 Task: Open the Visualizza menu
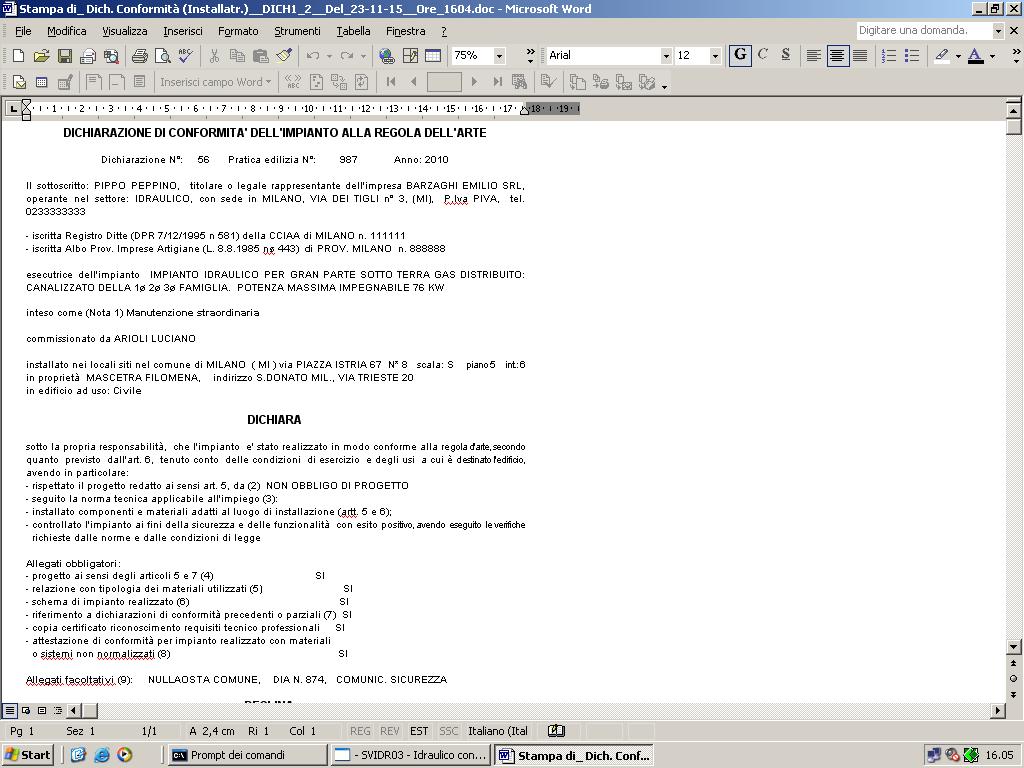(125, 31)
